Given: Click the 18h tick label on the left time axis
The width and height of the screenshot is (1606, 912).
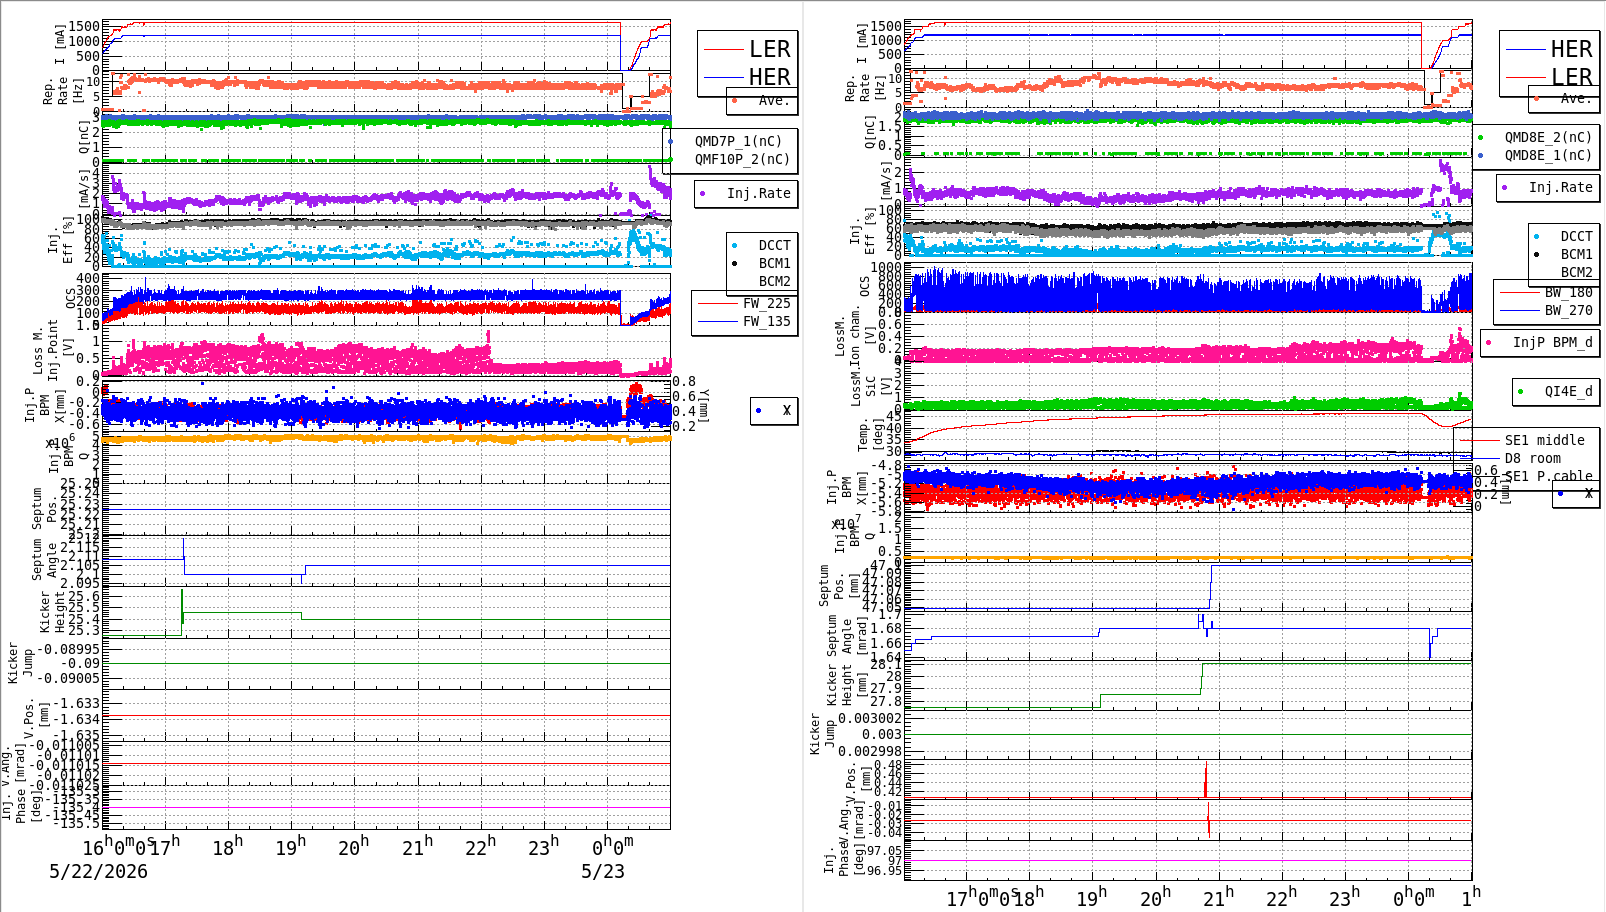Looking at the screenshot, I should (x=227, y=846).
